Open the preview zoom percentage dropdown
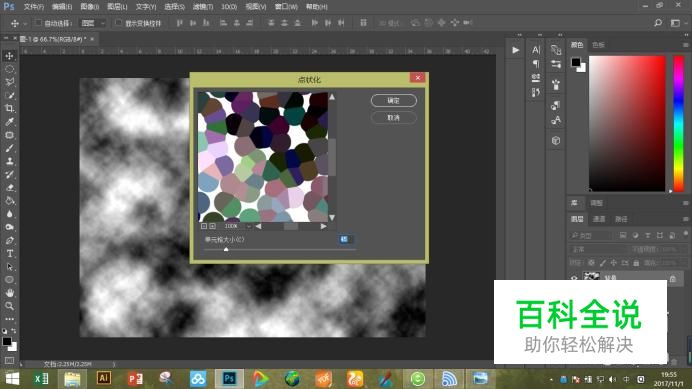This screenshot has height=389, width=692. click(x=237, y=226)
